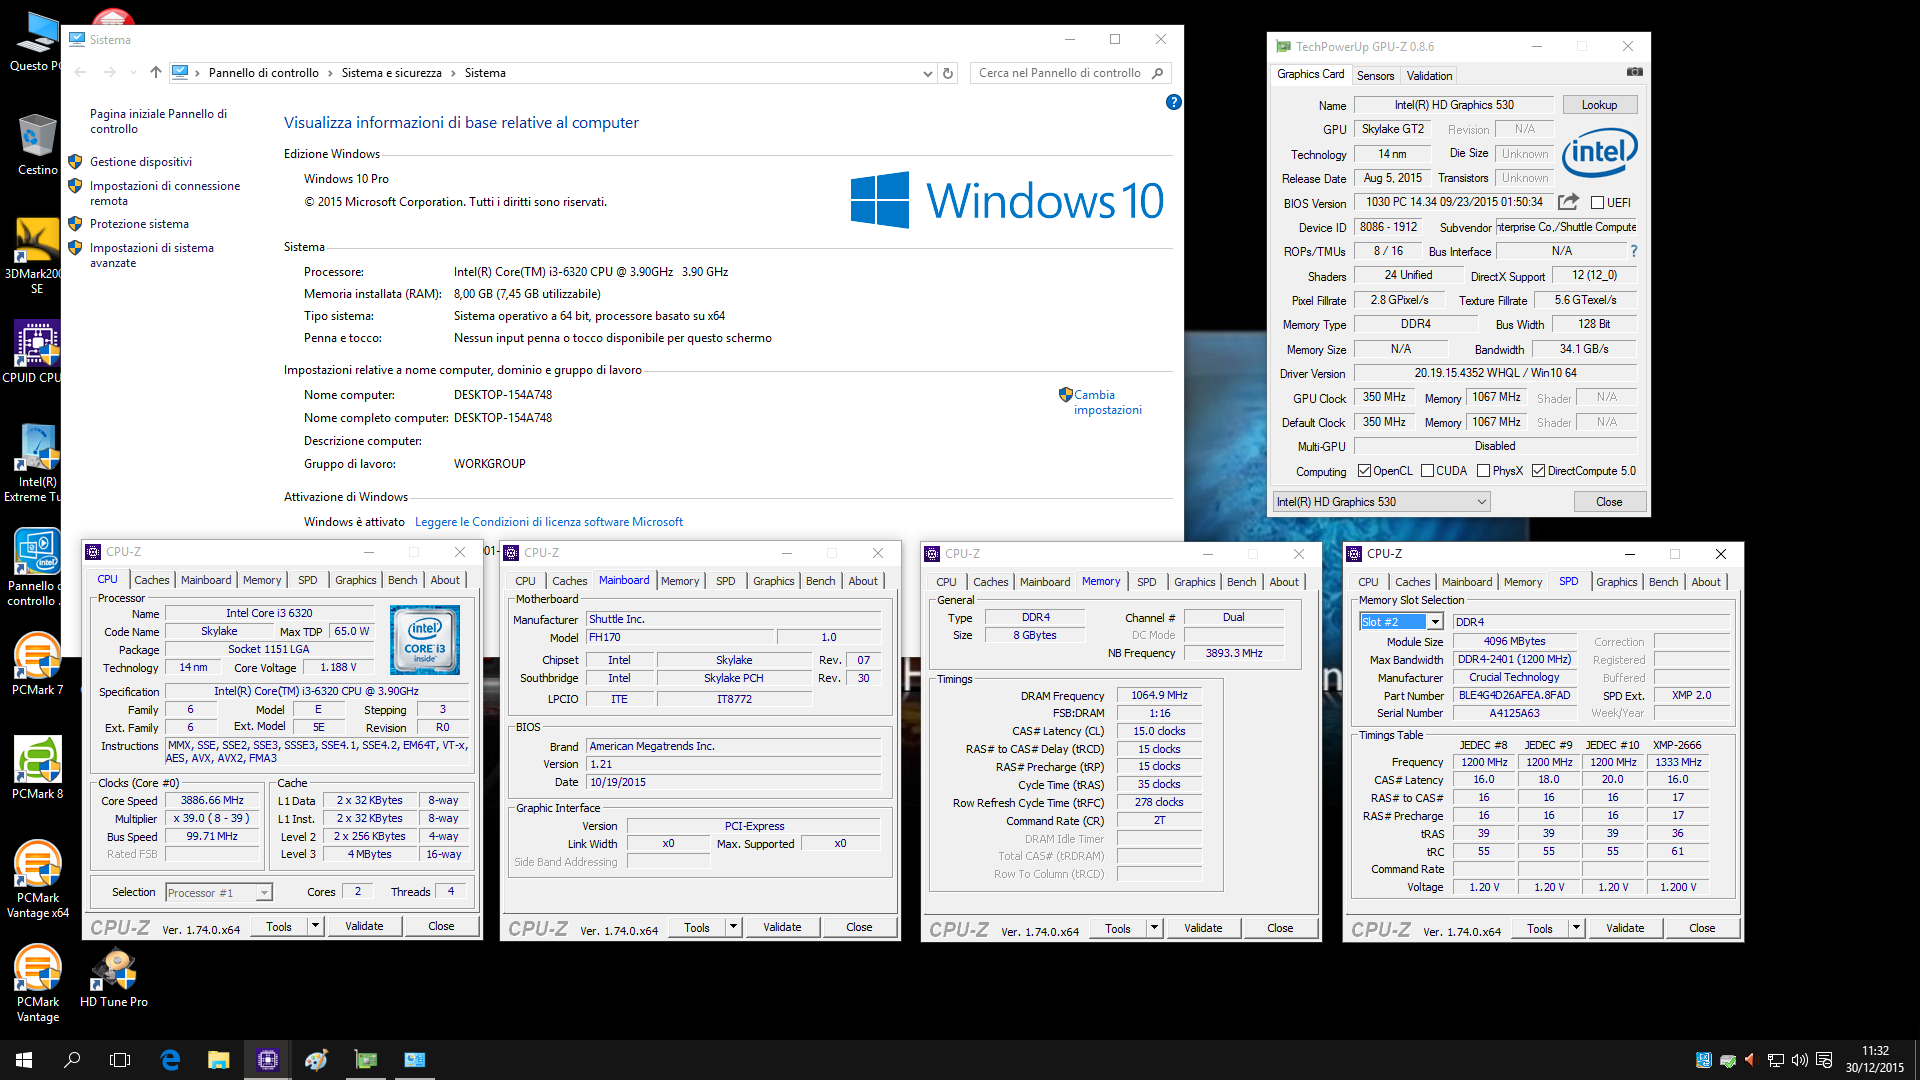Open HD Tune Pro desktop shortcut
The height and width of the screenshot is (1080, 1920).
tap(114, 976)
